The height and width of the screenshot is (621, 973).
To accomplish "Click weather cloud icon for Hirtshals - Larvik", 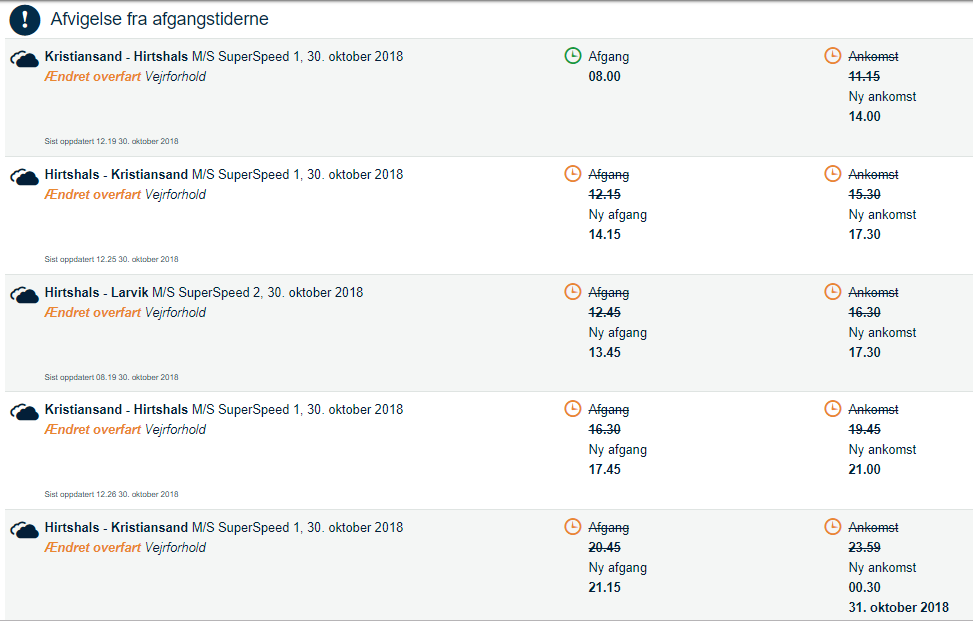I will pyautogui.click(x=25, y=296).
